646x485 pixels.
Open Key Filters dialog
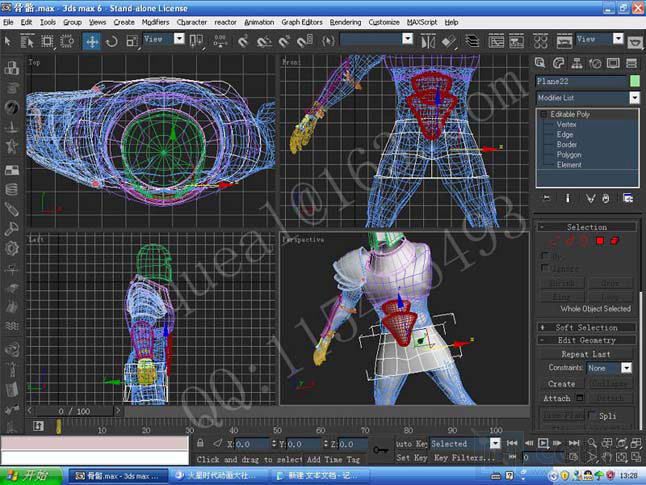[x=465, y=457]
